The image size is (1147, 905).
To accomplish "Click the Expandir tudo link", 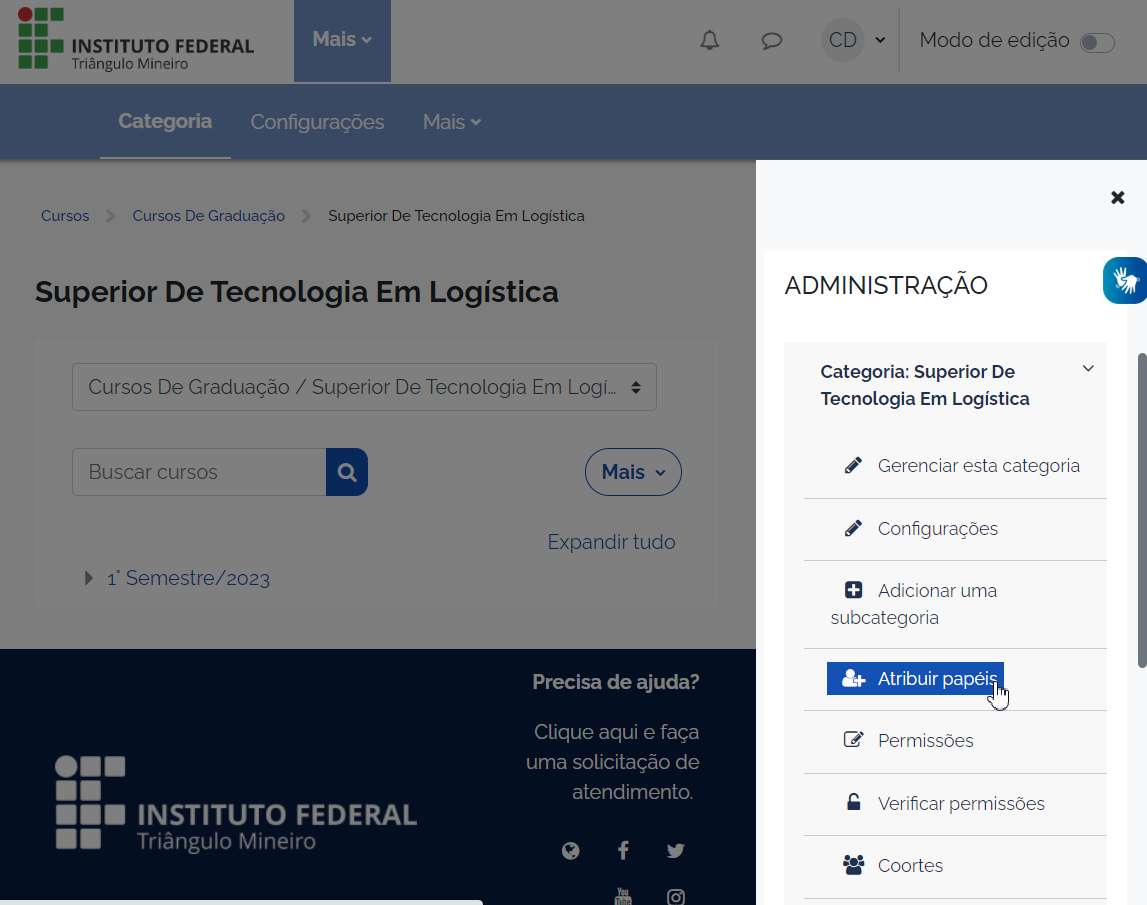I will 611,542.
